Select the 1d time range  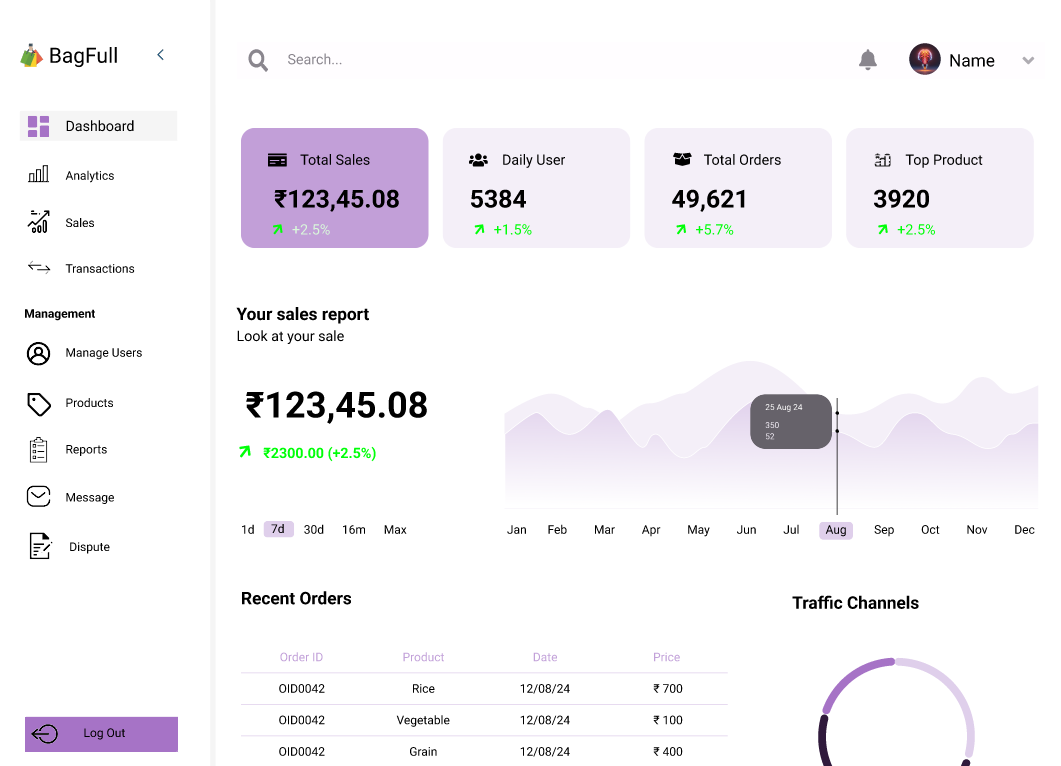pyautogui.click(x=248, y=530)
